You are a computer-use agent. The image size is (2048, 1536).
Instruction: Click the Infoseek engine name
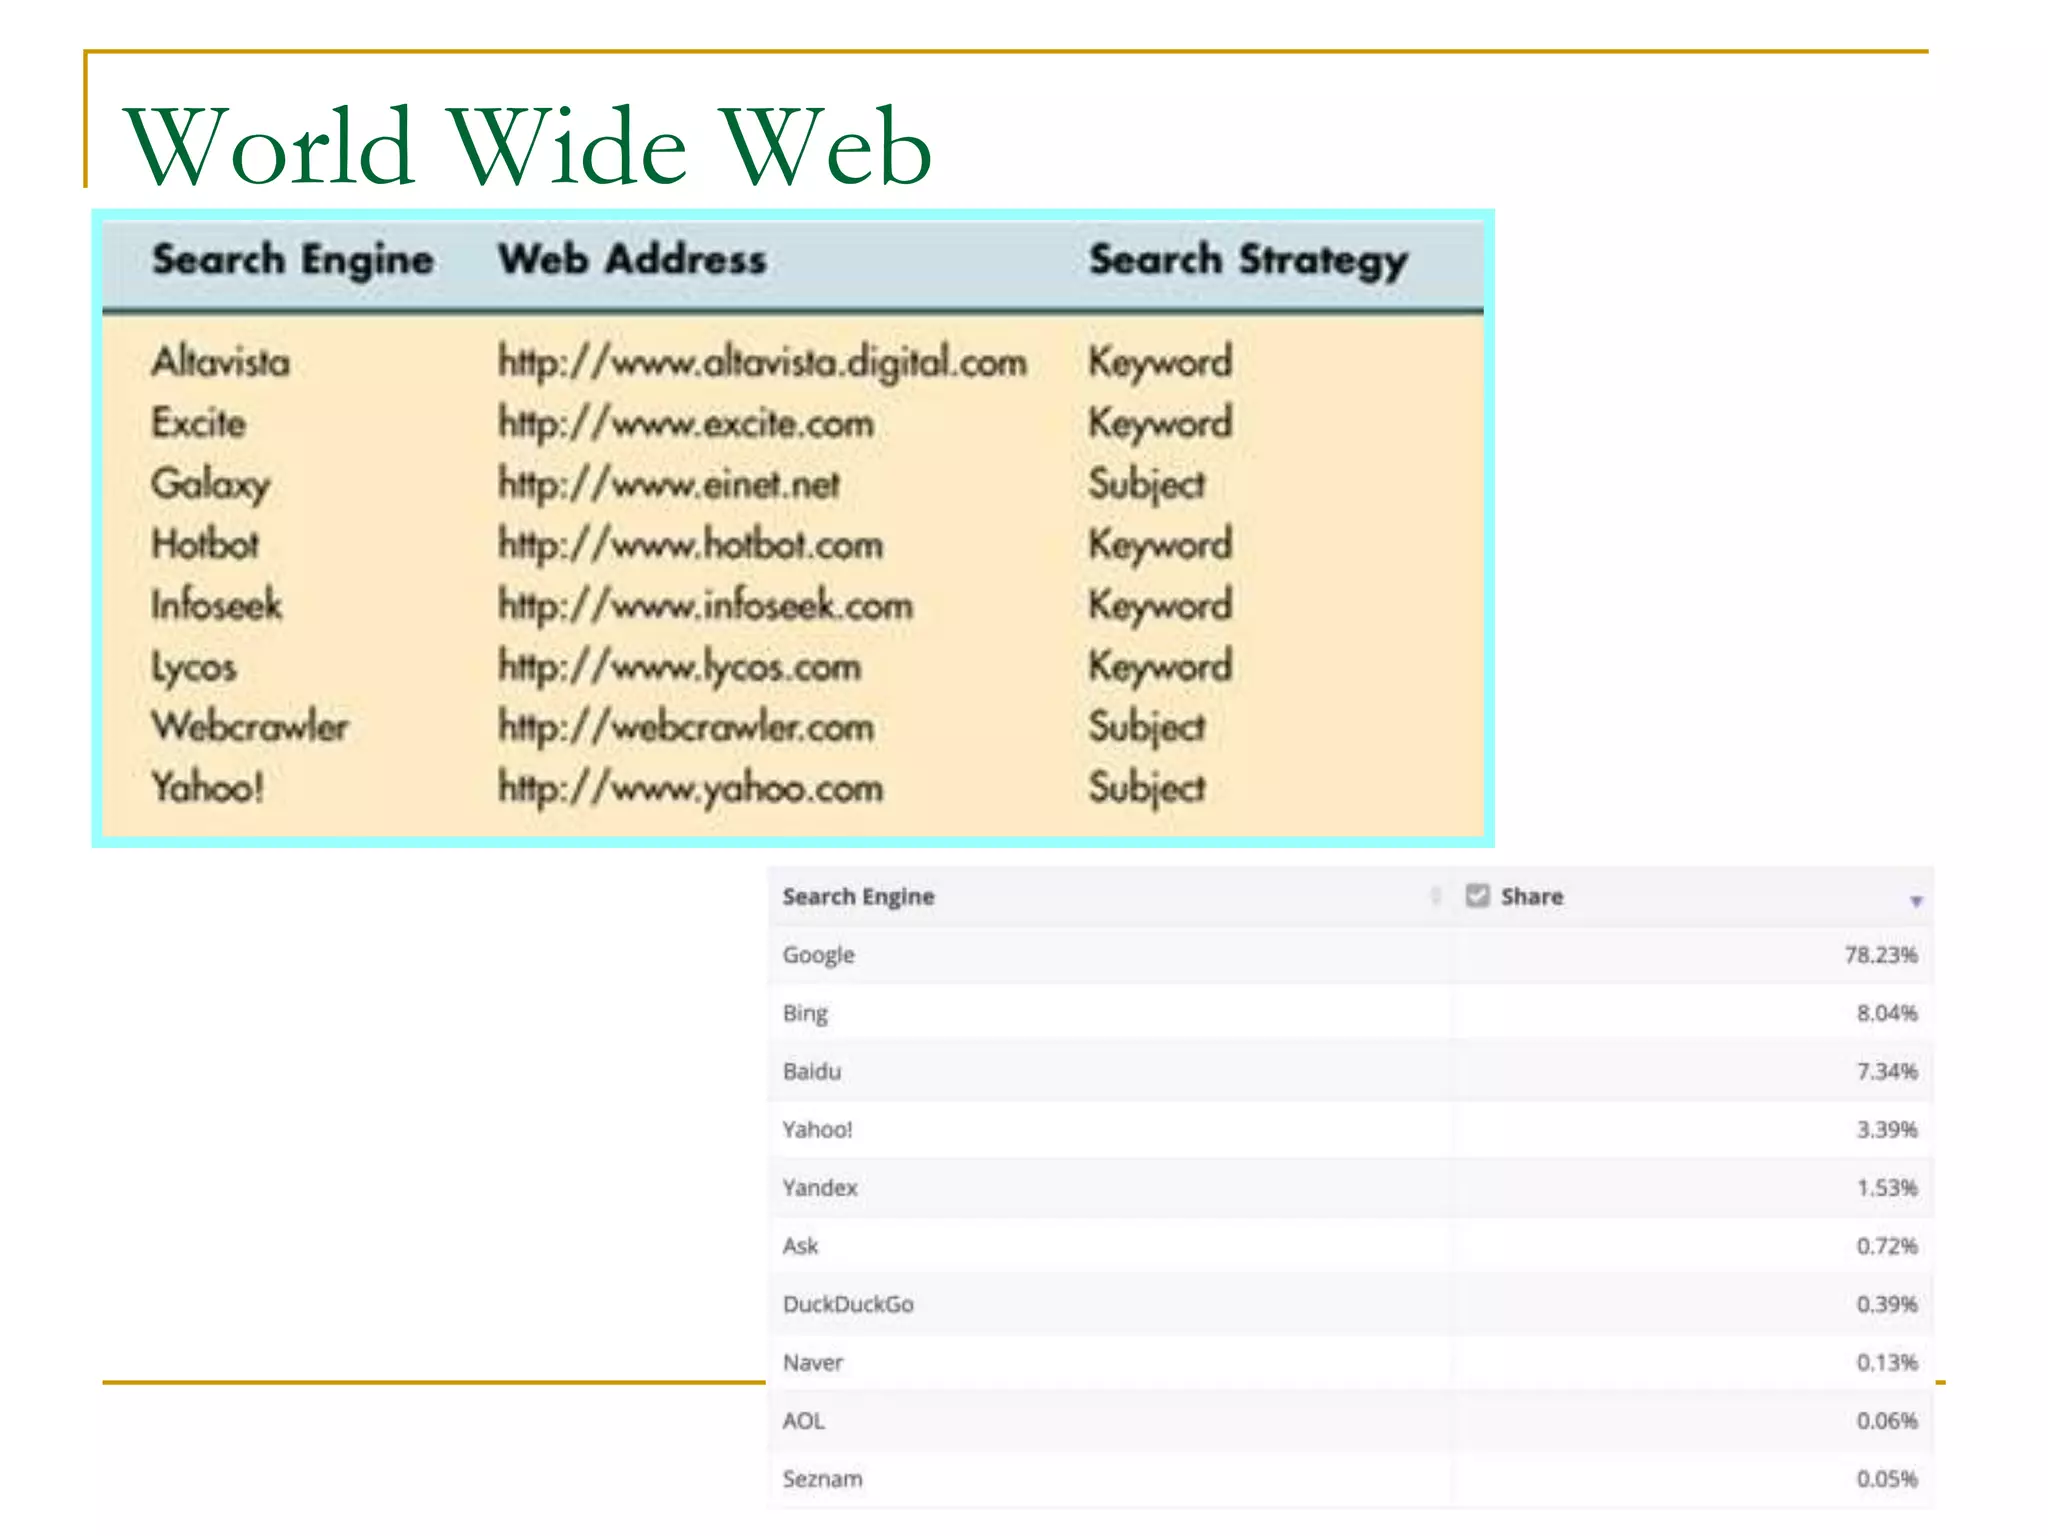(217, 605)
